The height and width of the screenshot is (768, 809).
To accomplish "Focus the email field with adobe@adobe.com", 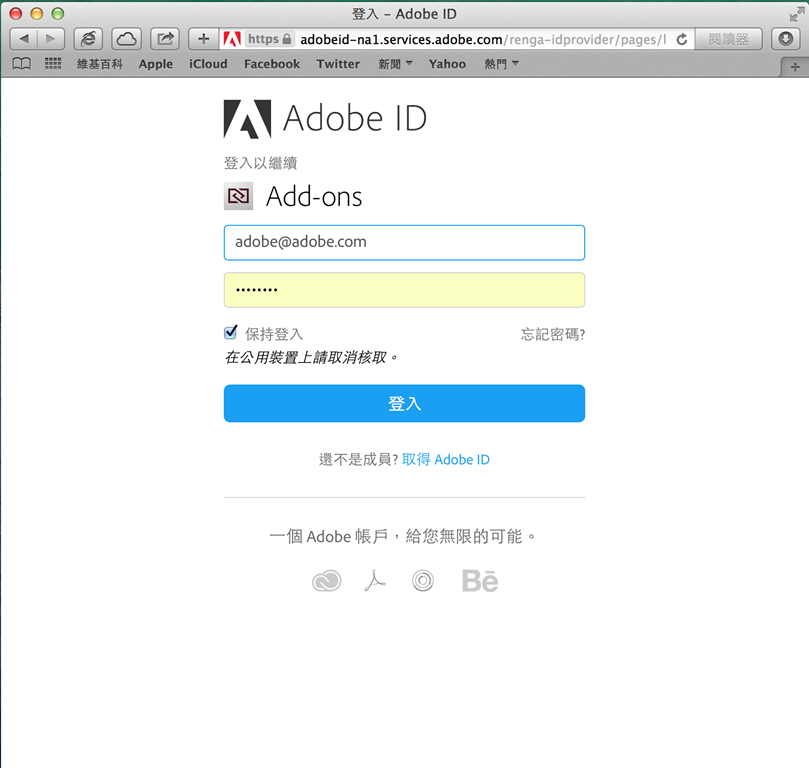I will click(x=404, y=242).
